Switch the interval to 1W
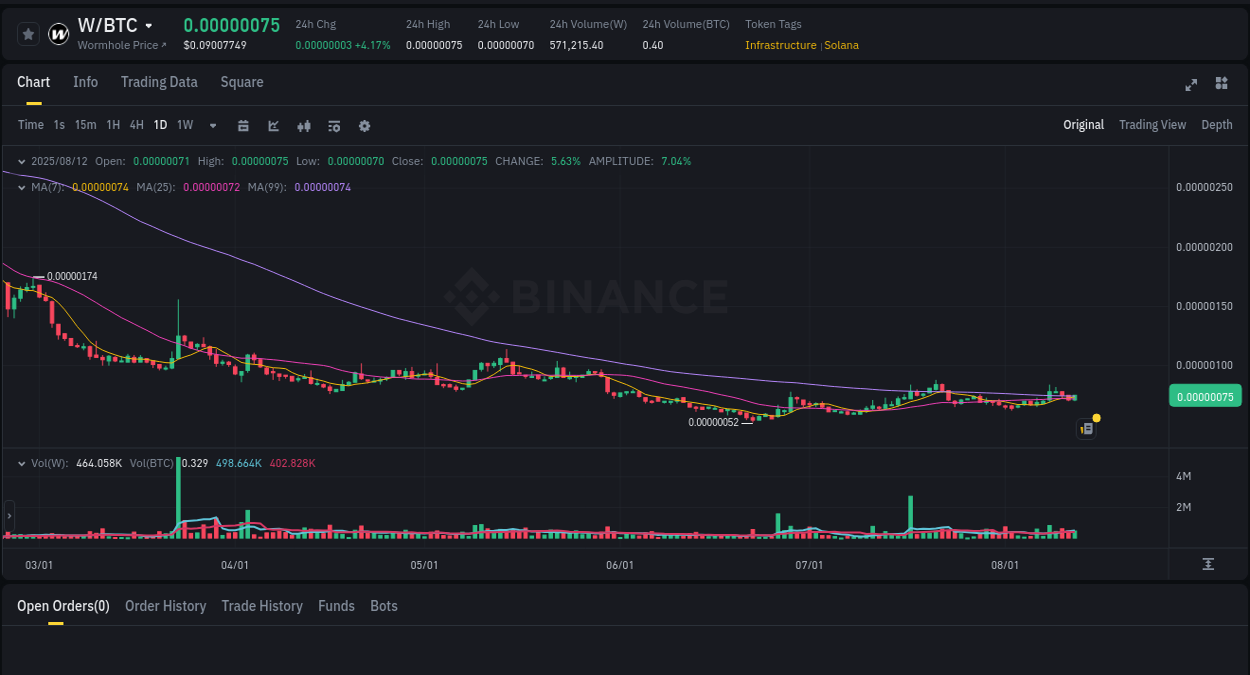1250x675 pixels. [x=185, y=125]
